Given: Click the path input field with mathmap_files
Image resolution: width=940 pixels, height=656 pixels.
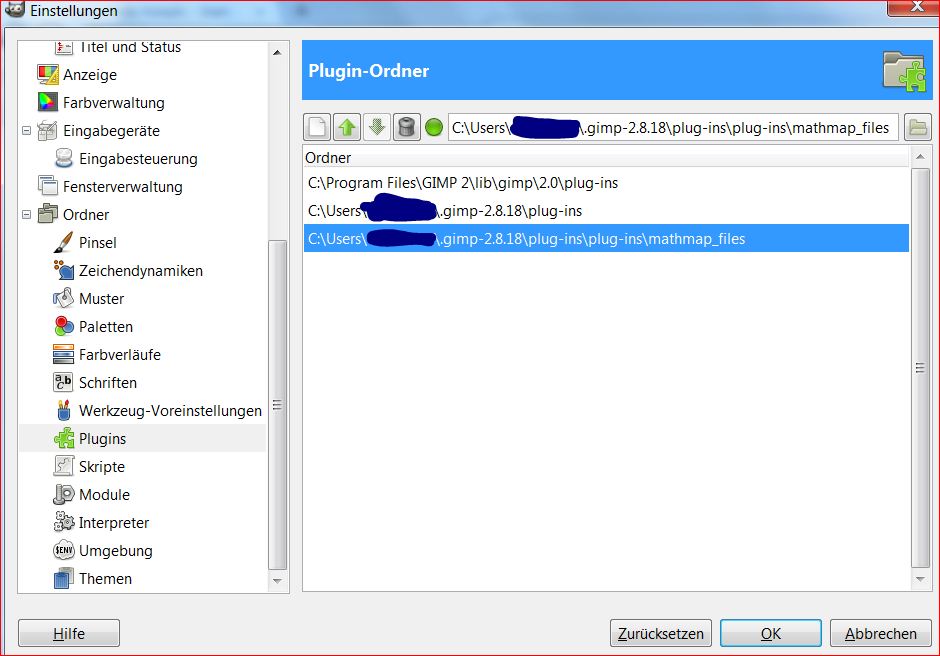Looking at the screenshot, I should pos(673,127).
